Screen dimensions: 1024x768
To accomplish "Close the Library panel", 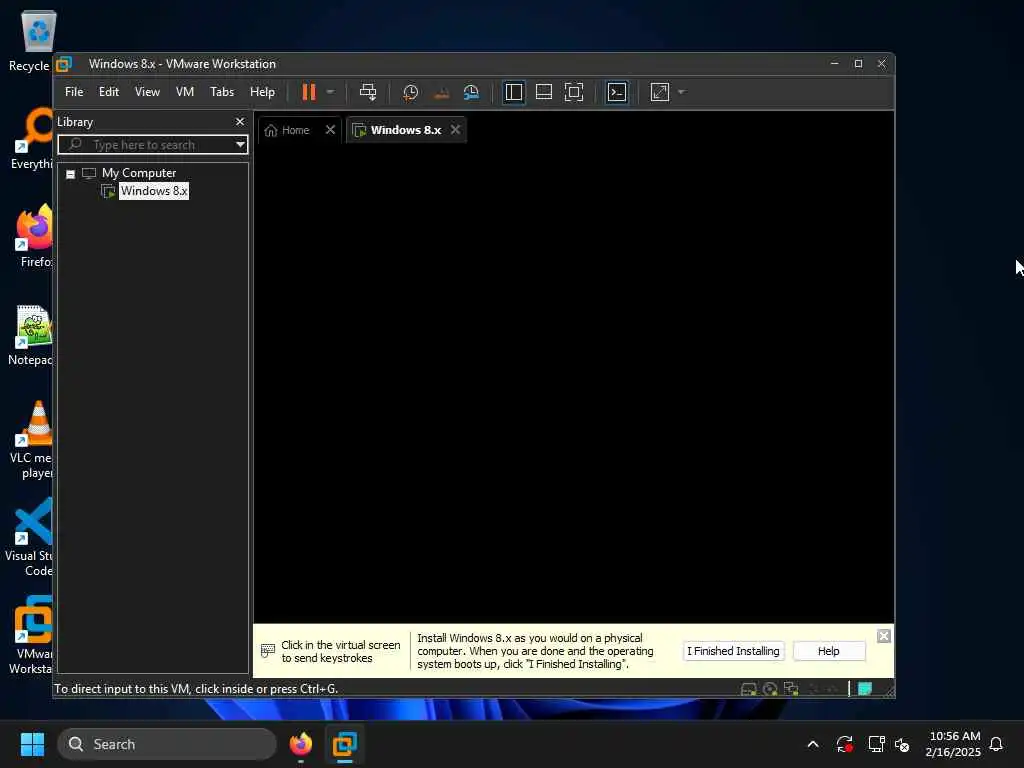I will [240, 122].
